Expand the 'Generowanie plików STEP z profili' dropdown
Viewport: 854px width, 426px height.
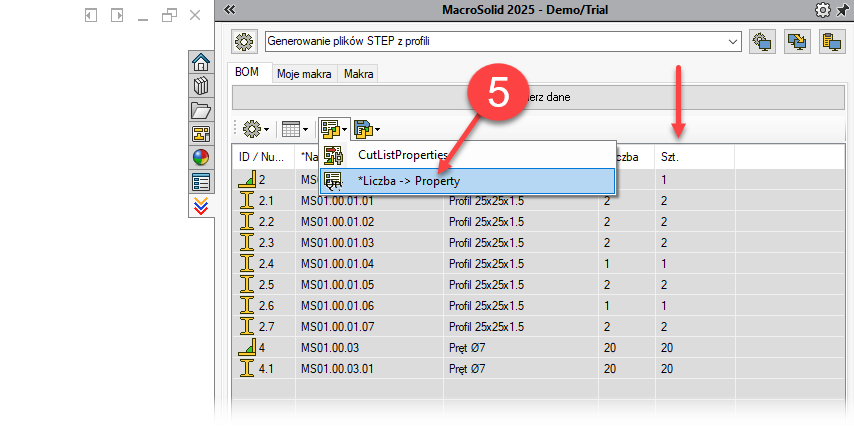(733, 41)
